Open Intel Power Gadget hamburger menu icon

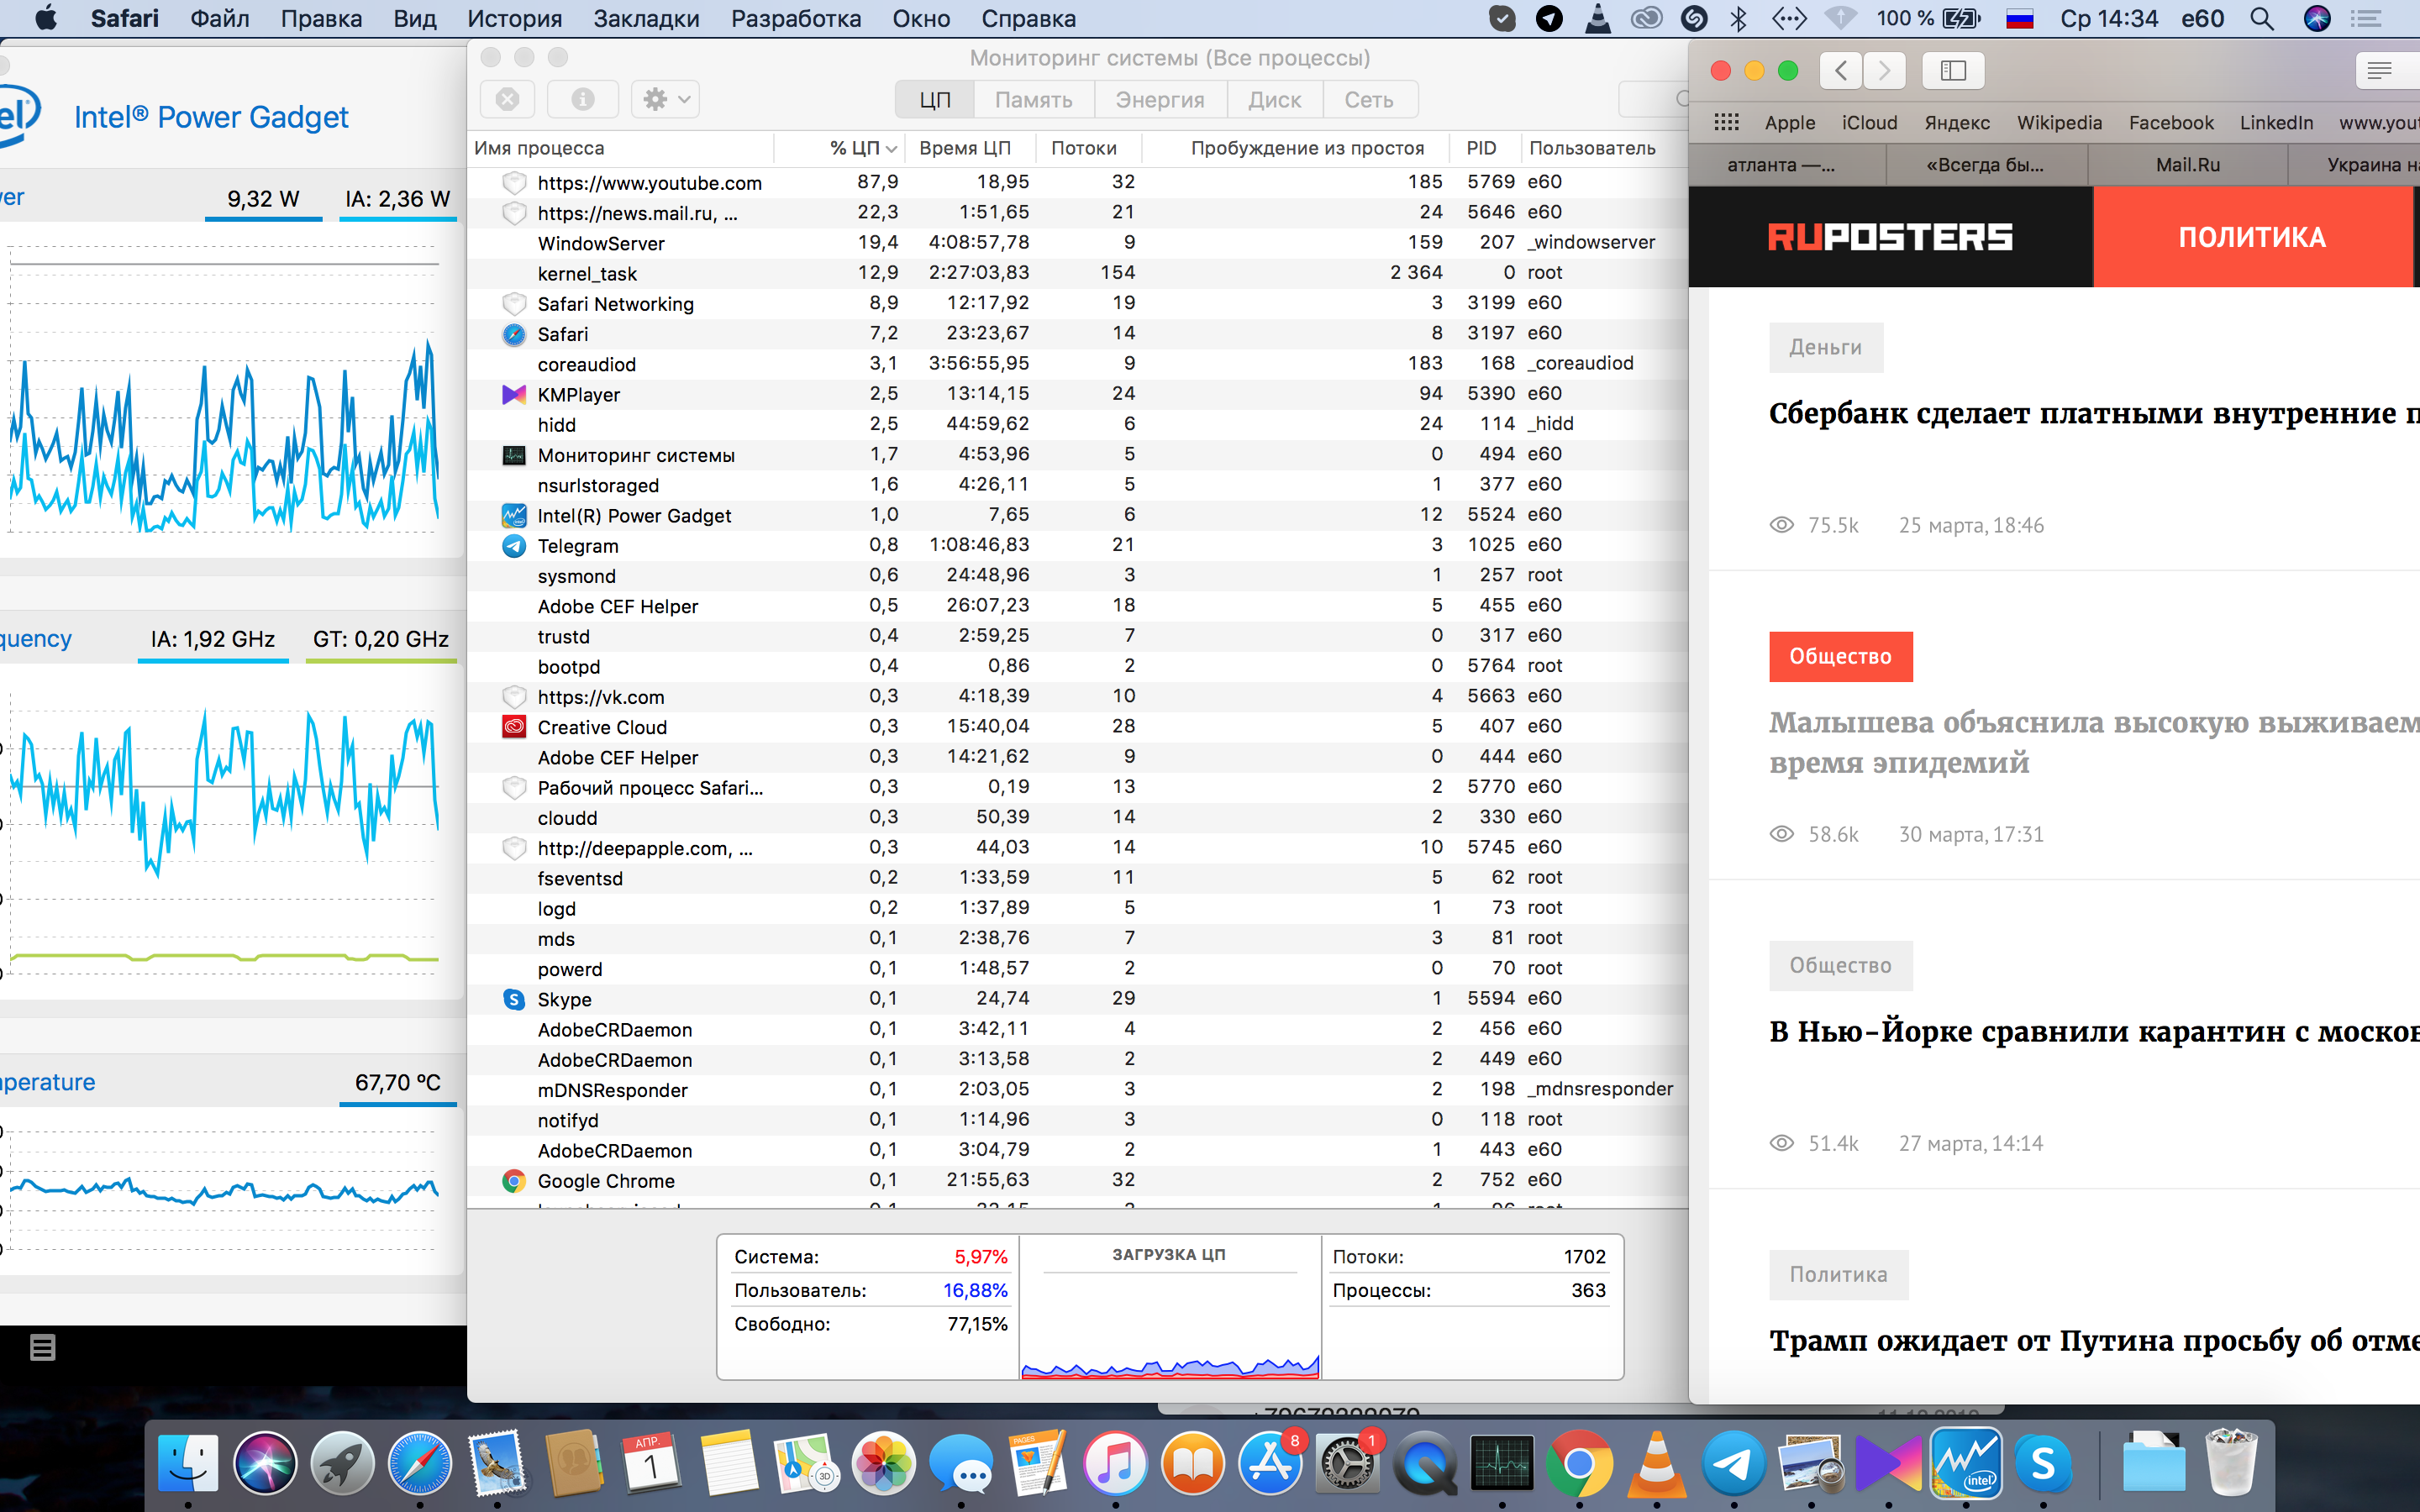(x=42, y=1347)
